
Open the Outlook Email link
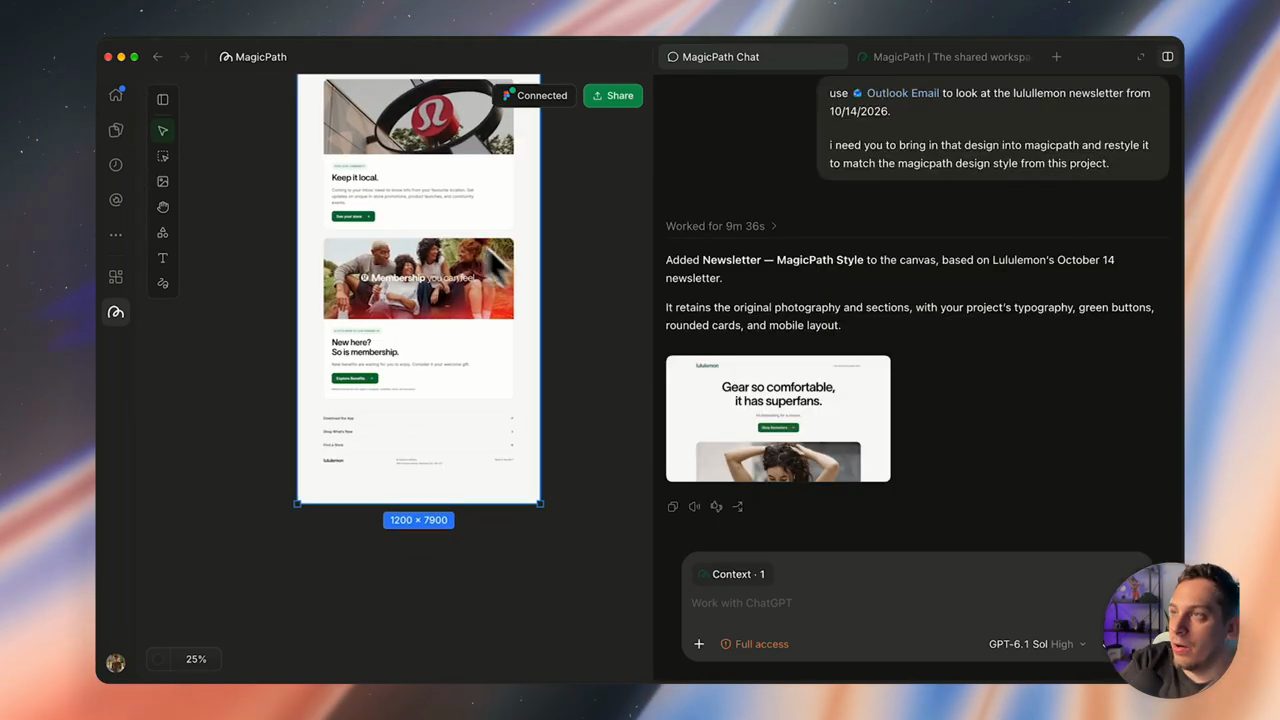click(x=895, y=93)
